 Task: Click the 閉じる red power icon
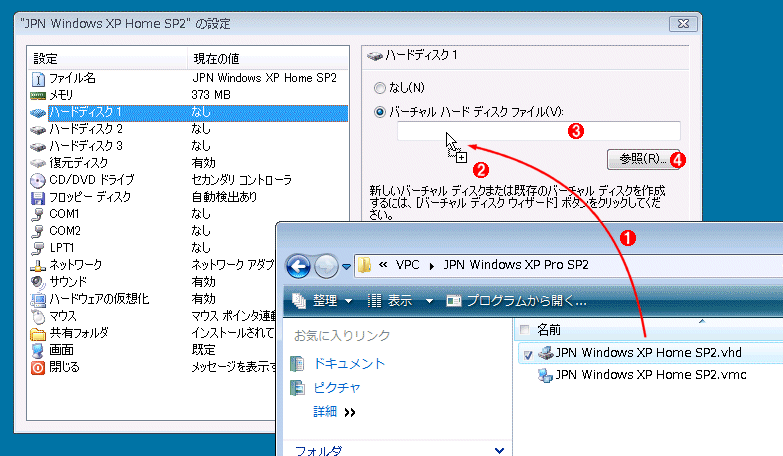[x=38, y=368]
